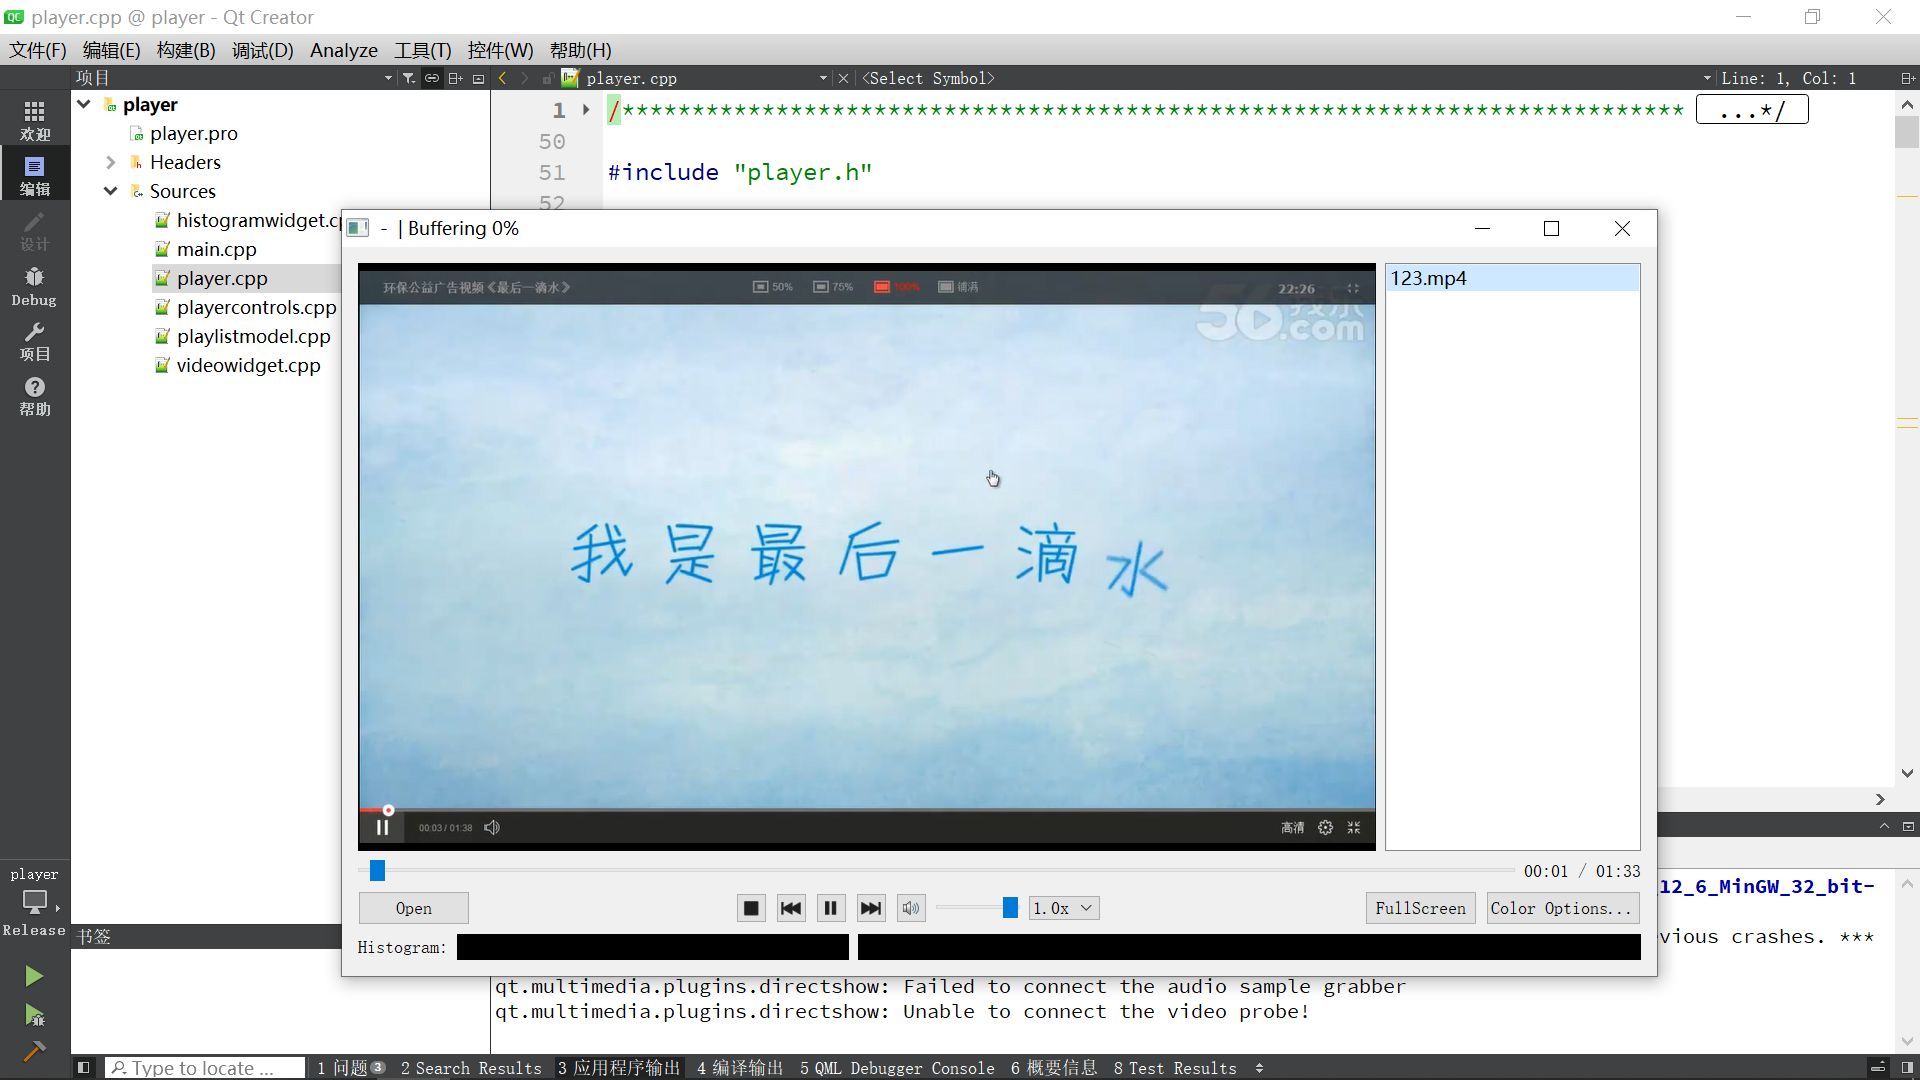Open the Analyze menu
1920x1080 pixels.
click(x=343, y=50)
